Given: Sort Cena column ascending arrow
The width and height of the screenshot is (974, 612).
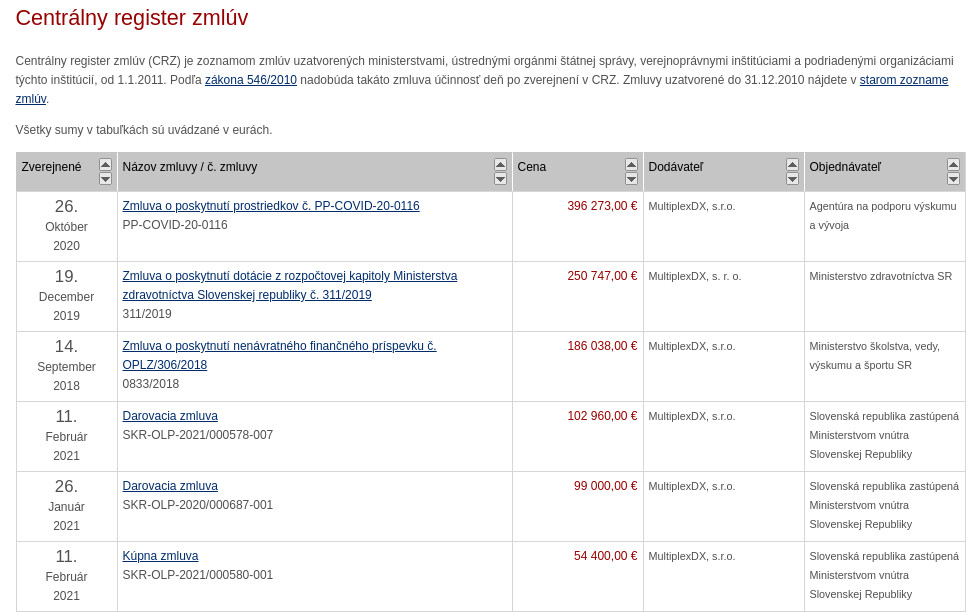Looking at the screenshot, I should 631,164.
